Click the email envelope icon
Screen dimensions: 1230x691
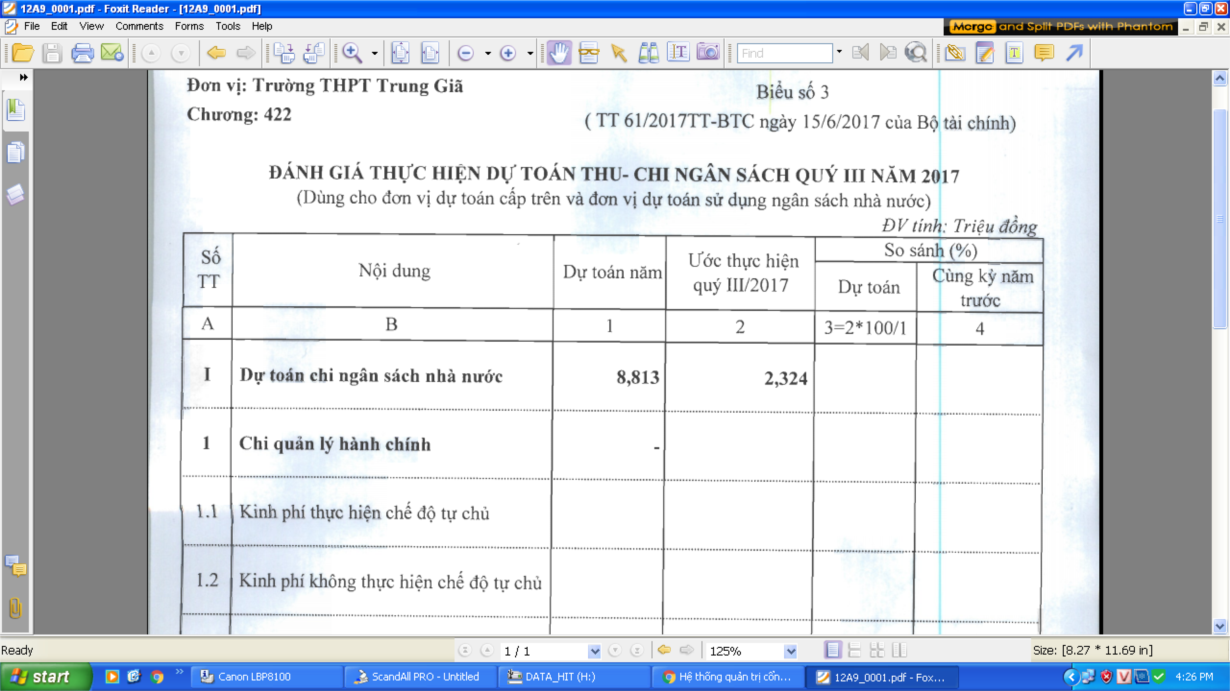coord(112,53)
